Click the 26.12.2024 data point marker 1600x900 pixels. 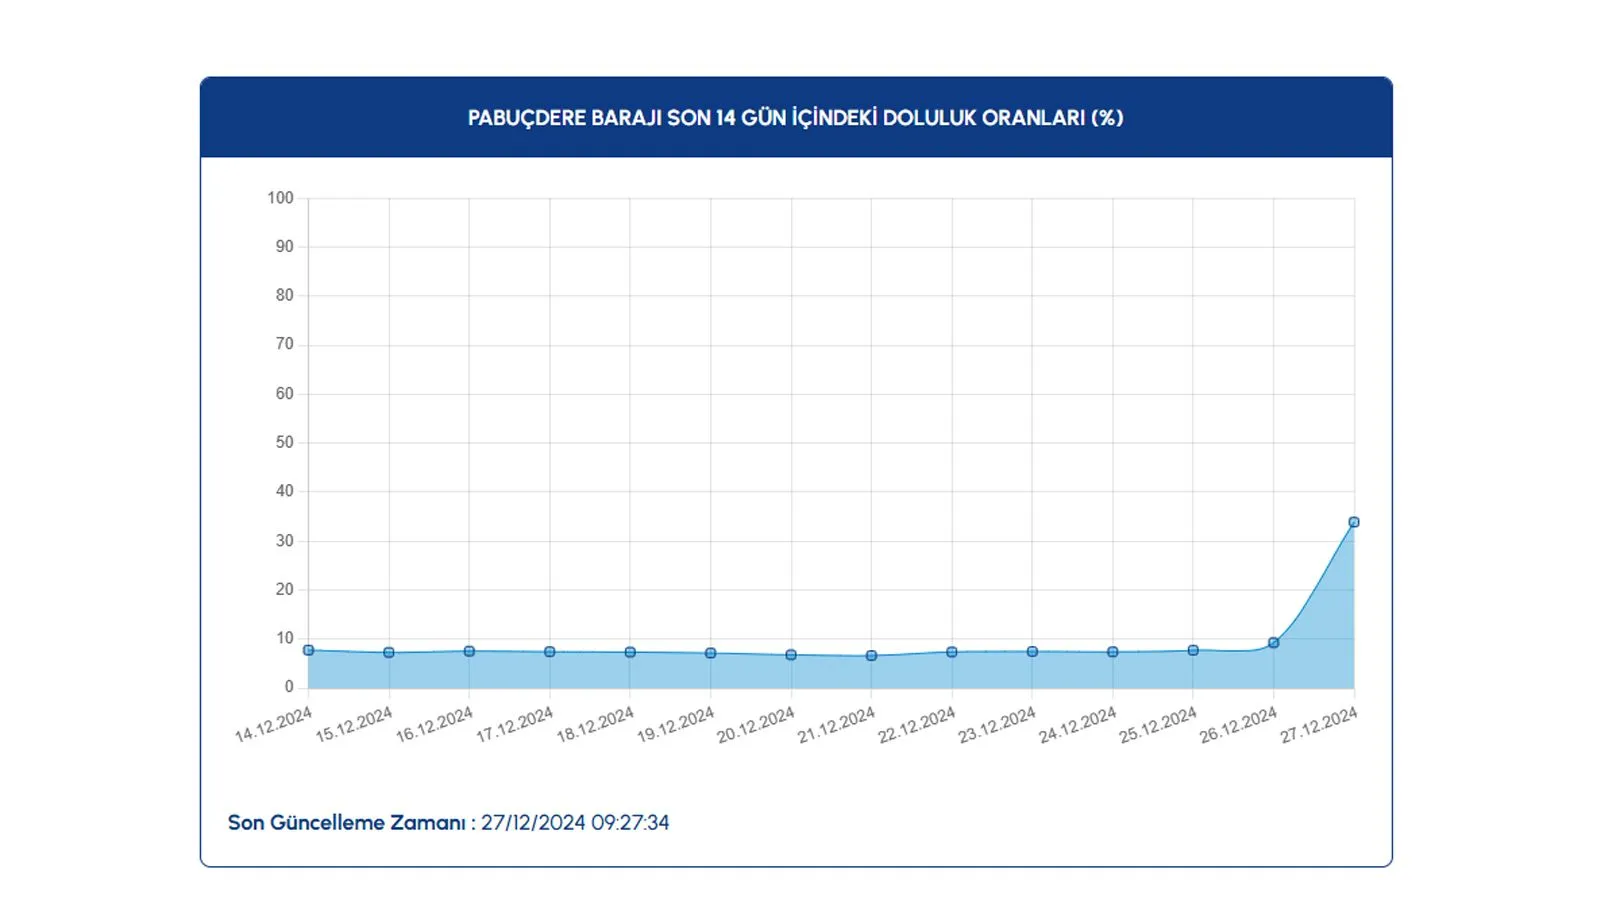pos(1274,643)
